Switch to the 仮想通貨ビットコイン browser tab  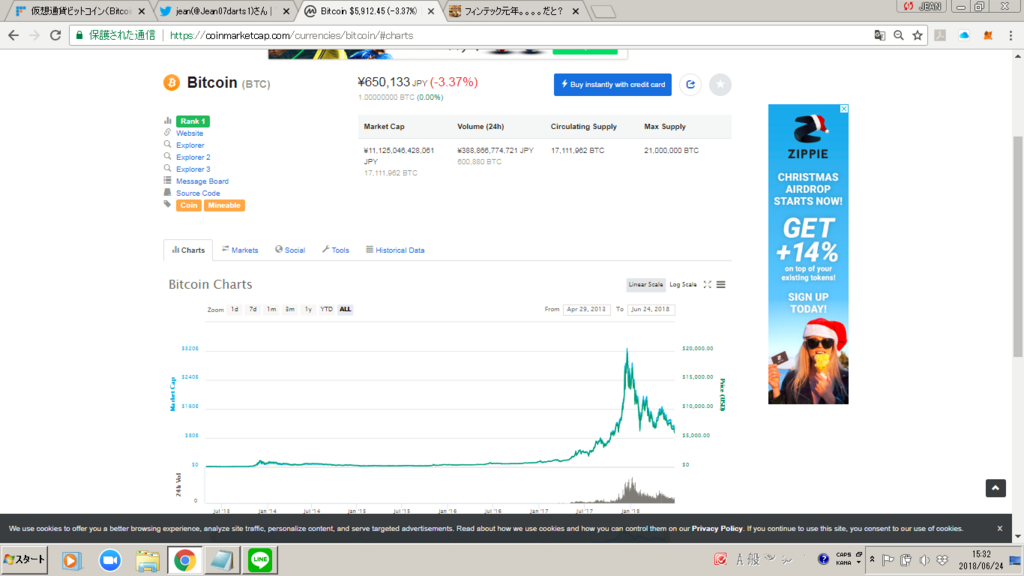80,11
